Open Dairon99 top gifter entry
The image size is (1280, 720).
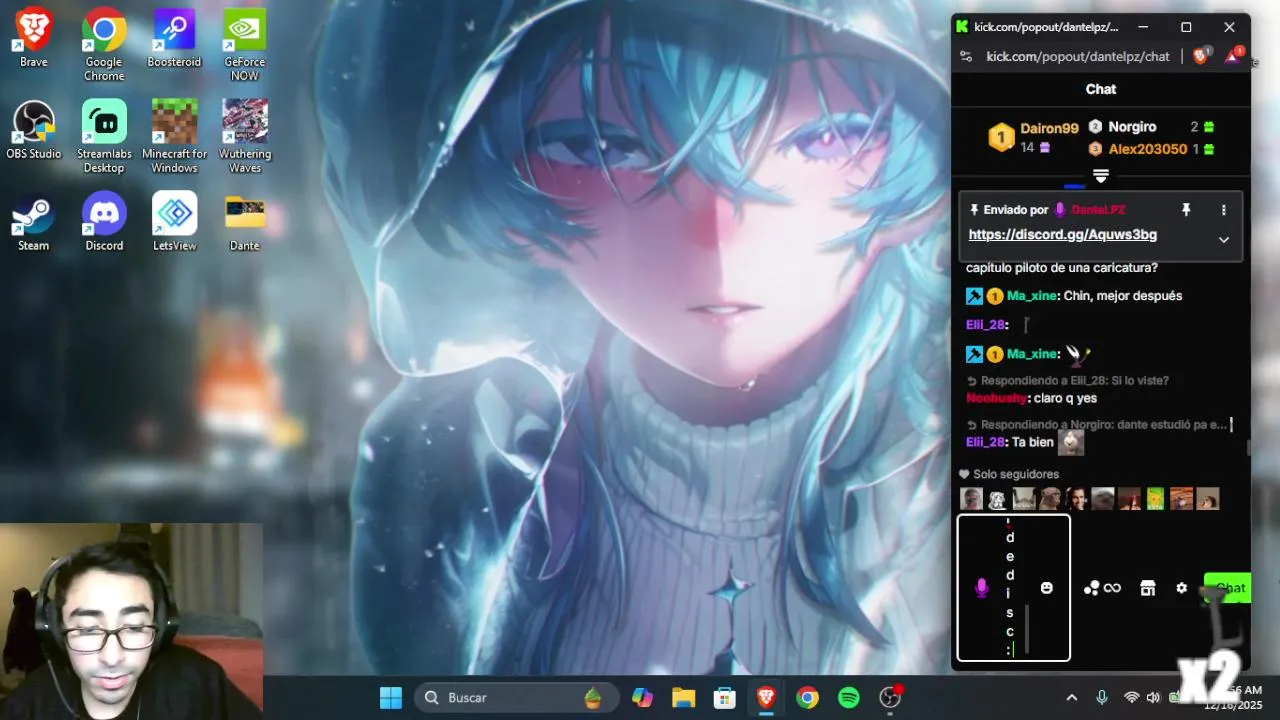tap(1033, 137)
